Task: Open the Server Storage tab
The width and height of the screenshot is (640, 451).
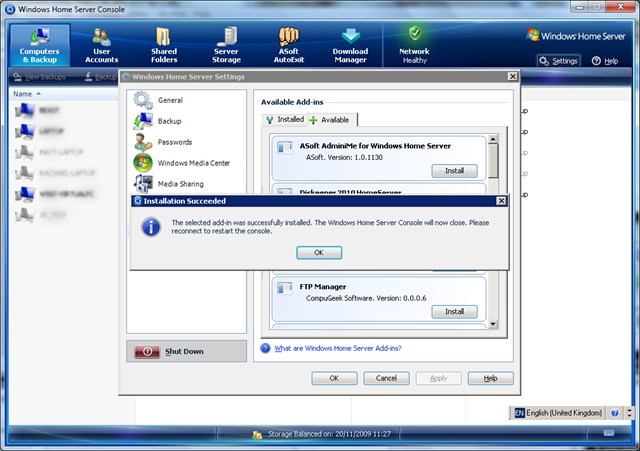Action: click(x=226, y=45)
